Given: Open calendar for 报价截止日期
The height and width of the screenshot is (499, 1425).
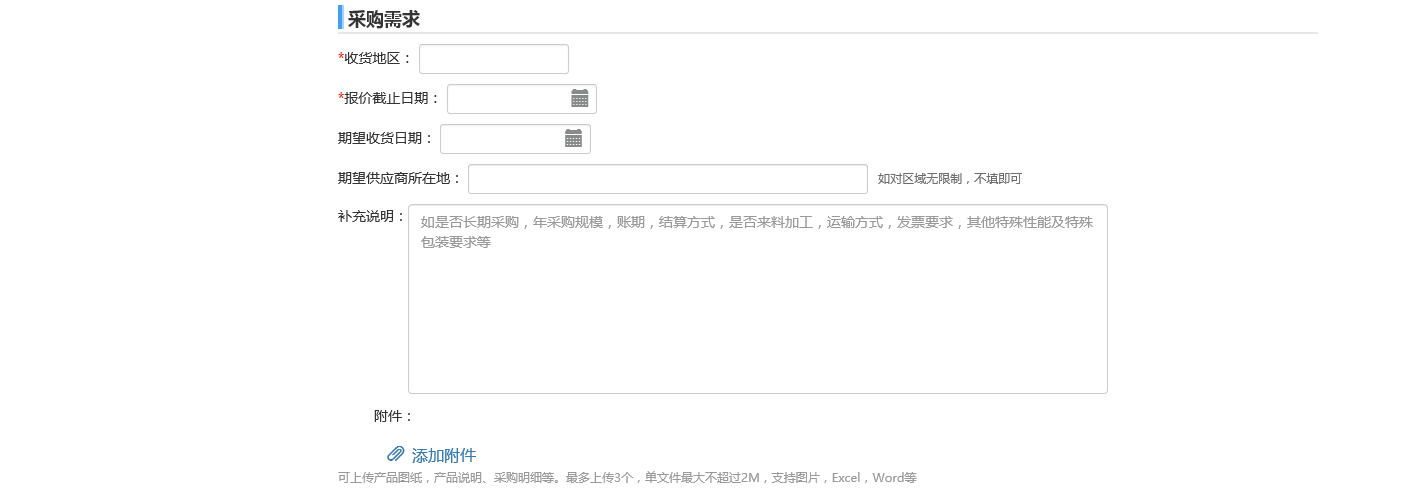Looking at the screenshot, I should click(x=580, y=98).
